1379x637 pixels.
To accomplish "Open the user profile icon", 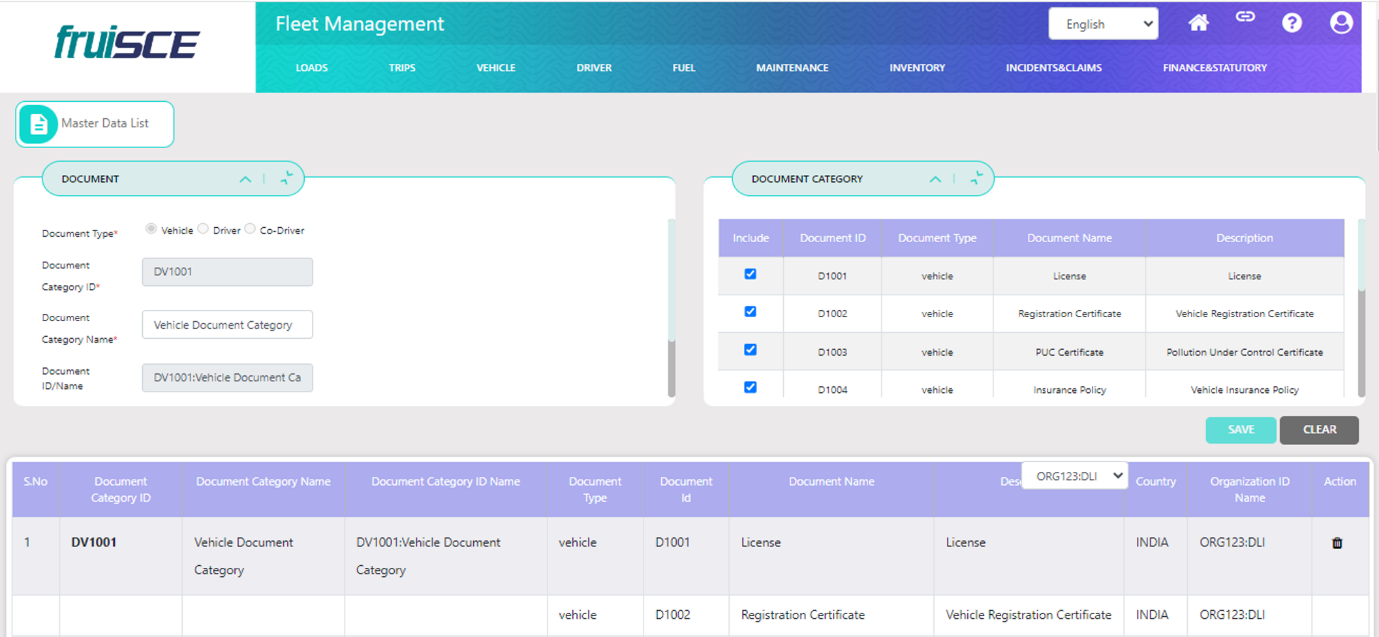I will pyautogui.click(x=1341, y=23).
